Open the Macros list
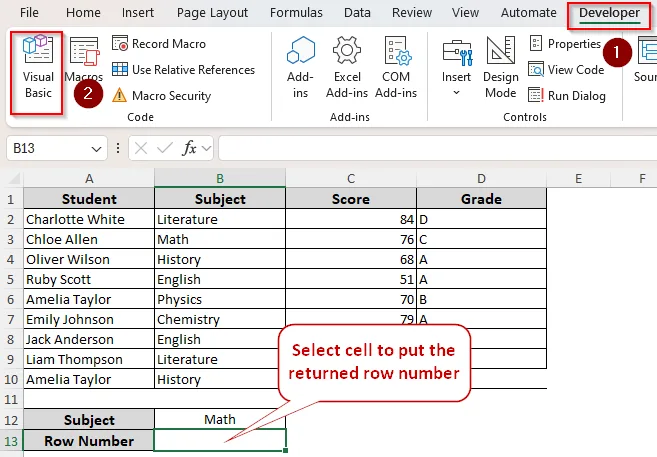 (x=84, y=60)
